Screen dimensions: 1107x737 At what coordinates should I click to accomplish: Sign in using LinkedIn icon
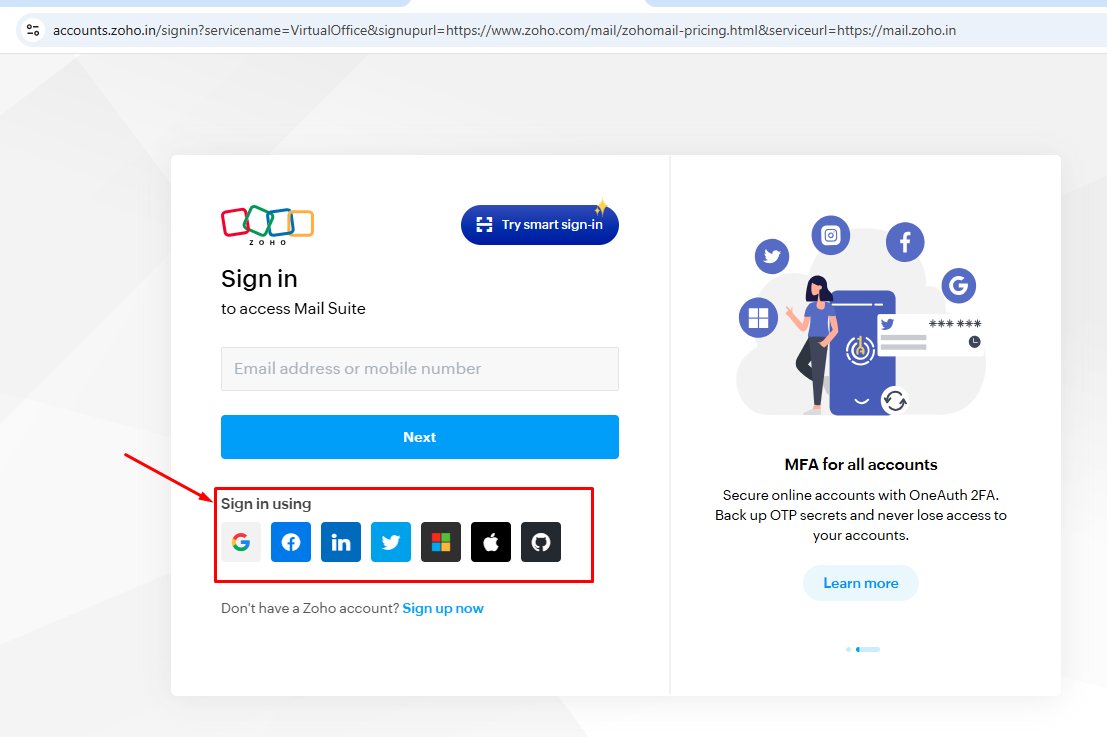click(341, 542)
